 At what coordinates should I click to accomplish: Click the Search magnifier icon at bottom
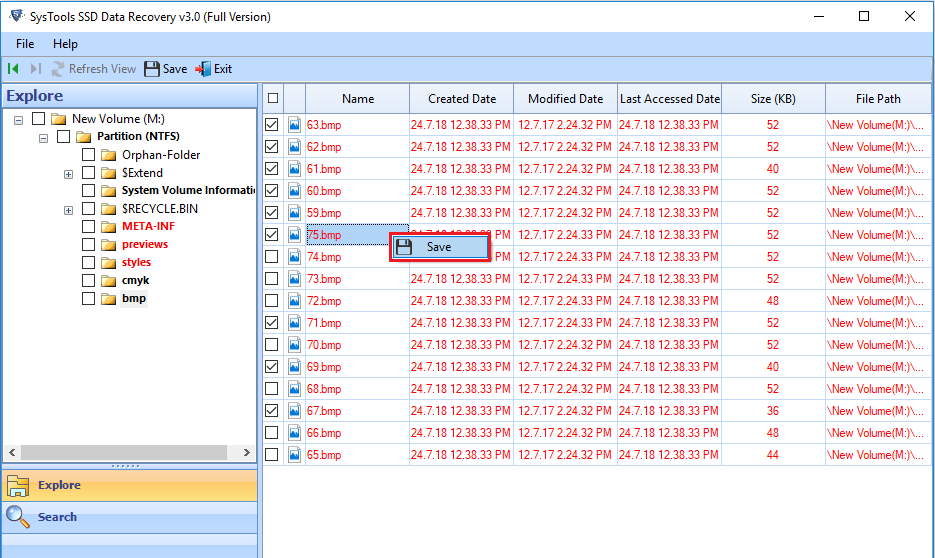(17, 517)
